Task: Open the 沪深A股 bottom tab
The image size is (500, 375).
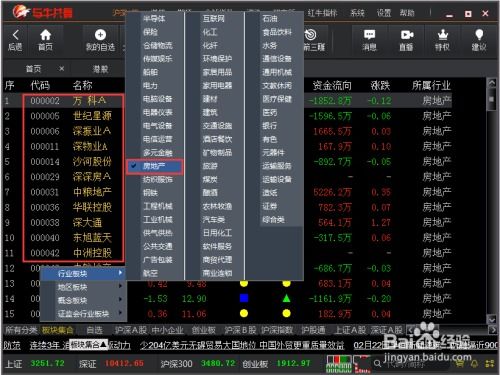Action: [x=131, y=330]
